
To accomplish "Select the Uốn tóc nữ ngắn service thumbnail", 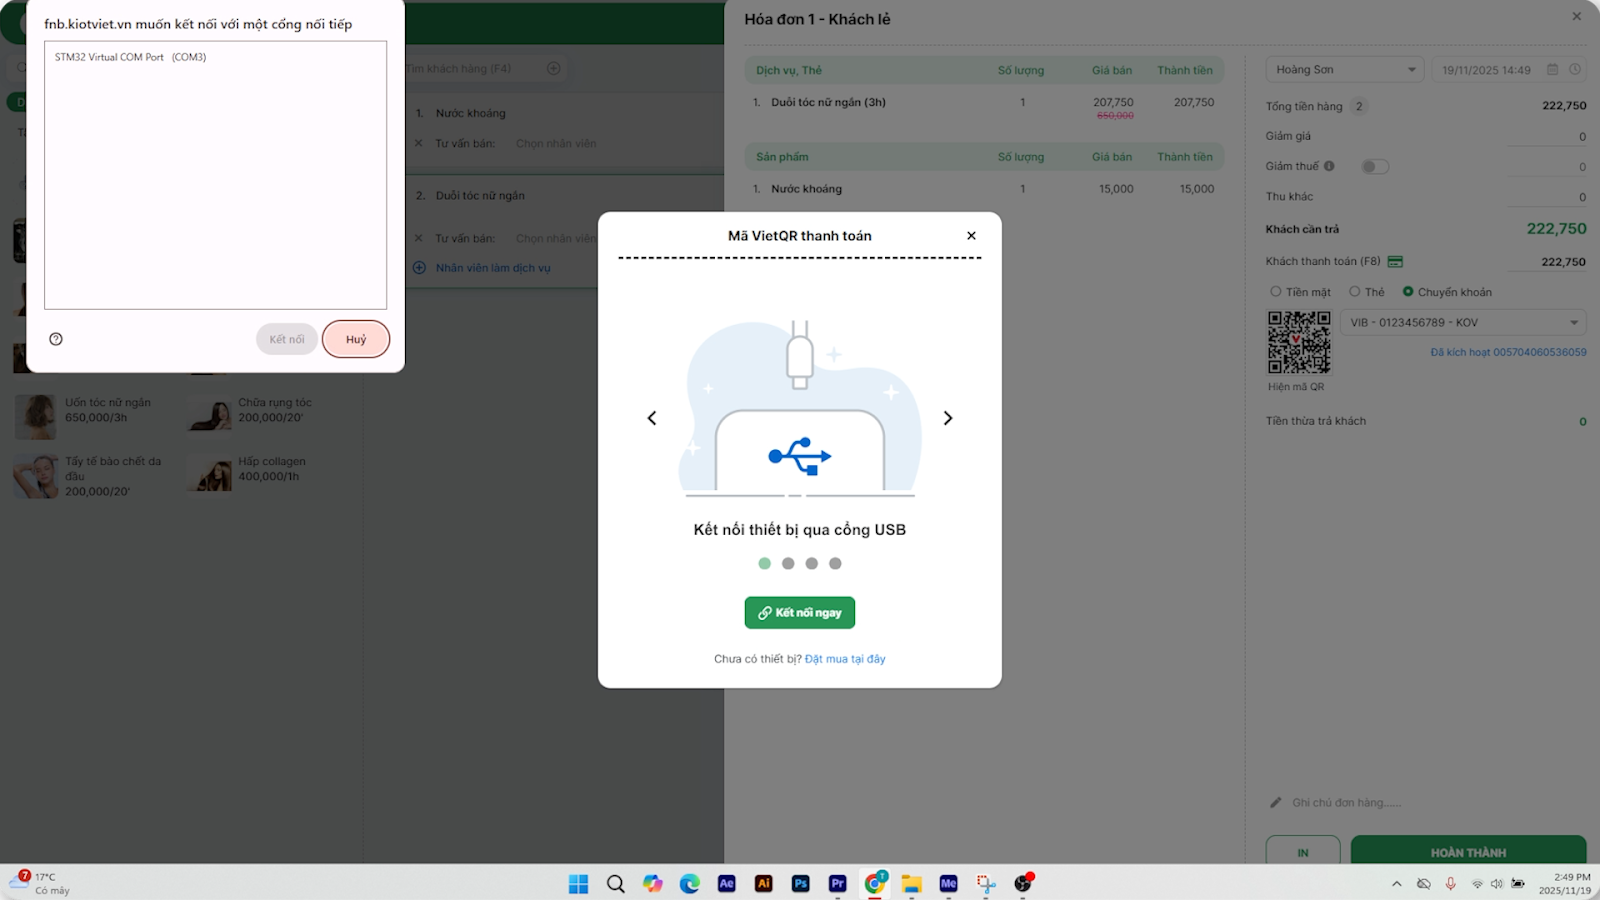I will (x=35, y=417).
